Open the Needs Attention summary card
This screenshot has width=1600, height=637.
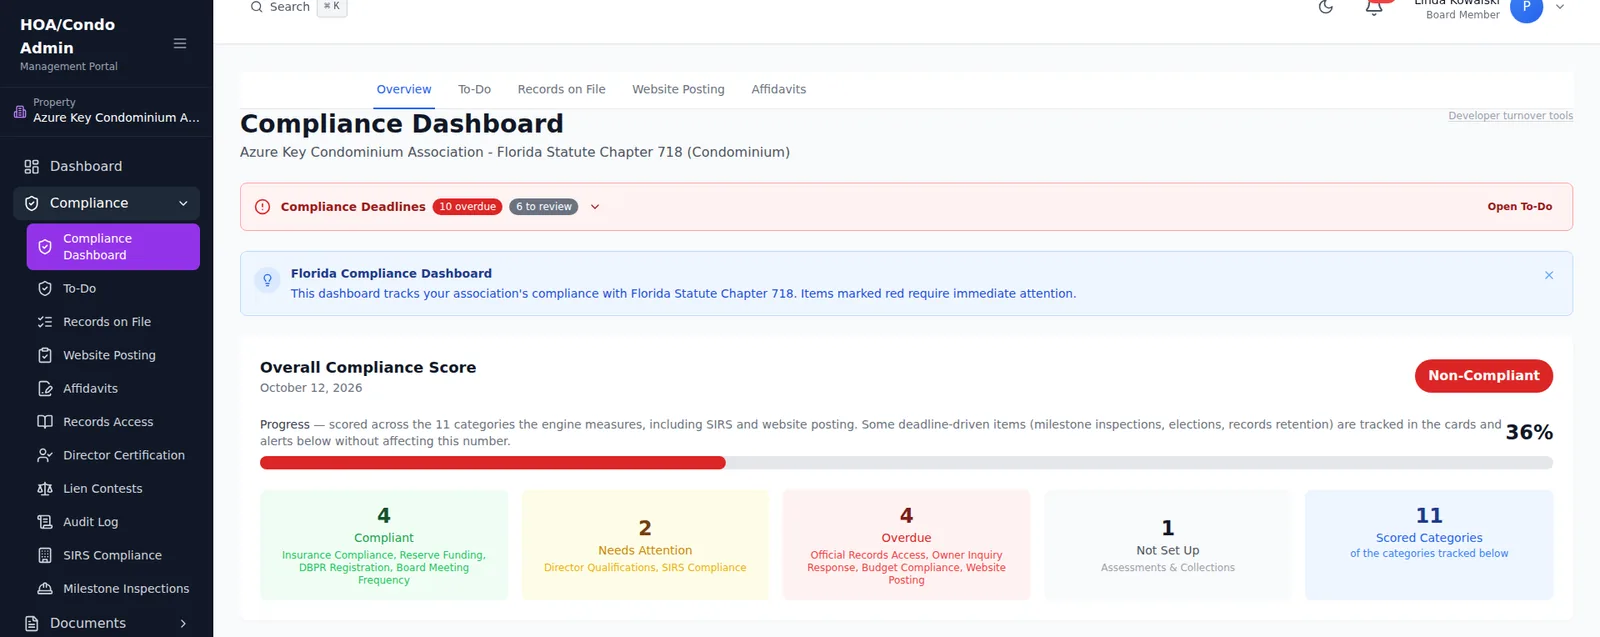tap(645, 545)
